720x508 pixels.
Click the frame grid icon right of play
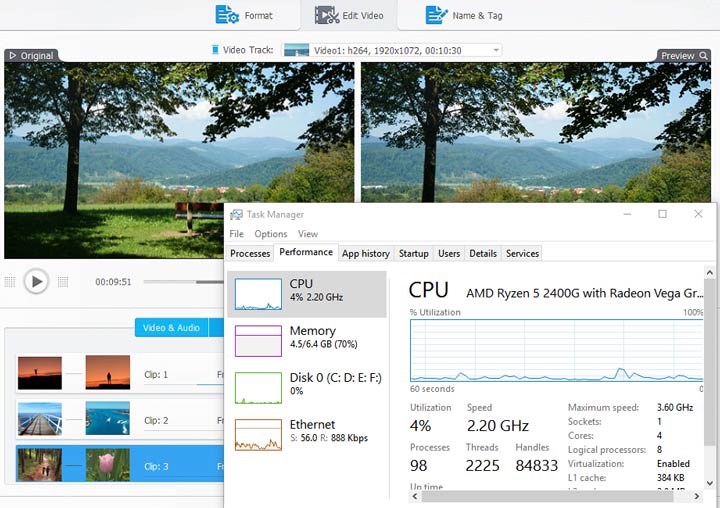tap(63, 282)
